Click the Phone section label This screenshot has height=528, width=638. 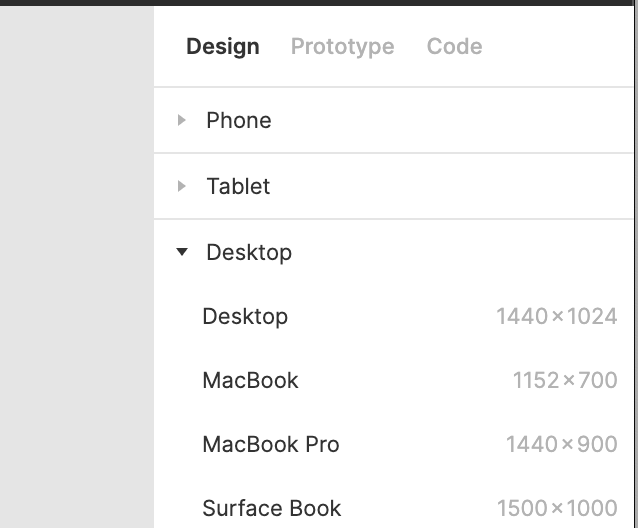pos(239,120)
